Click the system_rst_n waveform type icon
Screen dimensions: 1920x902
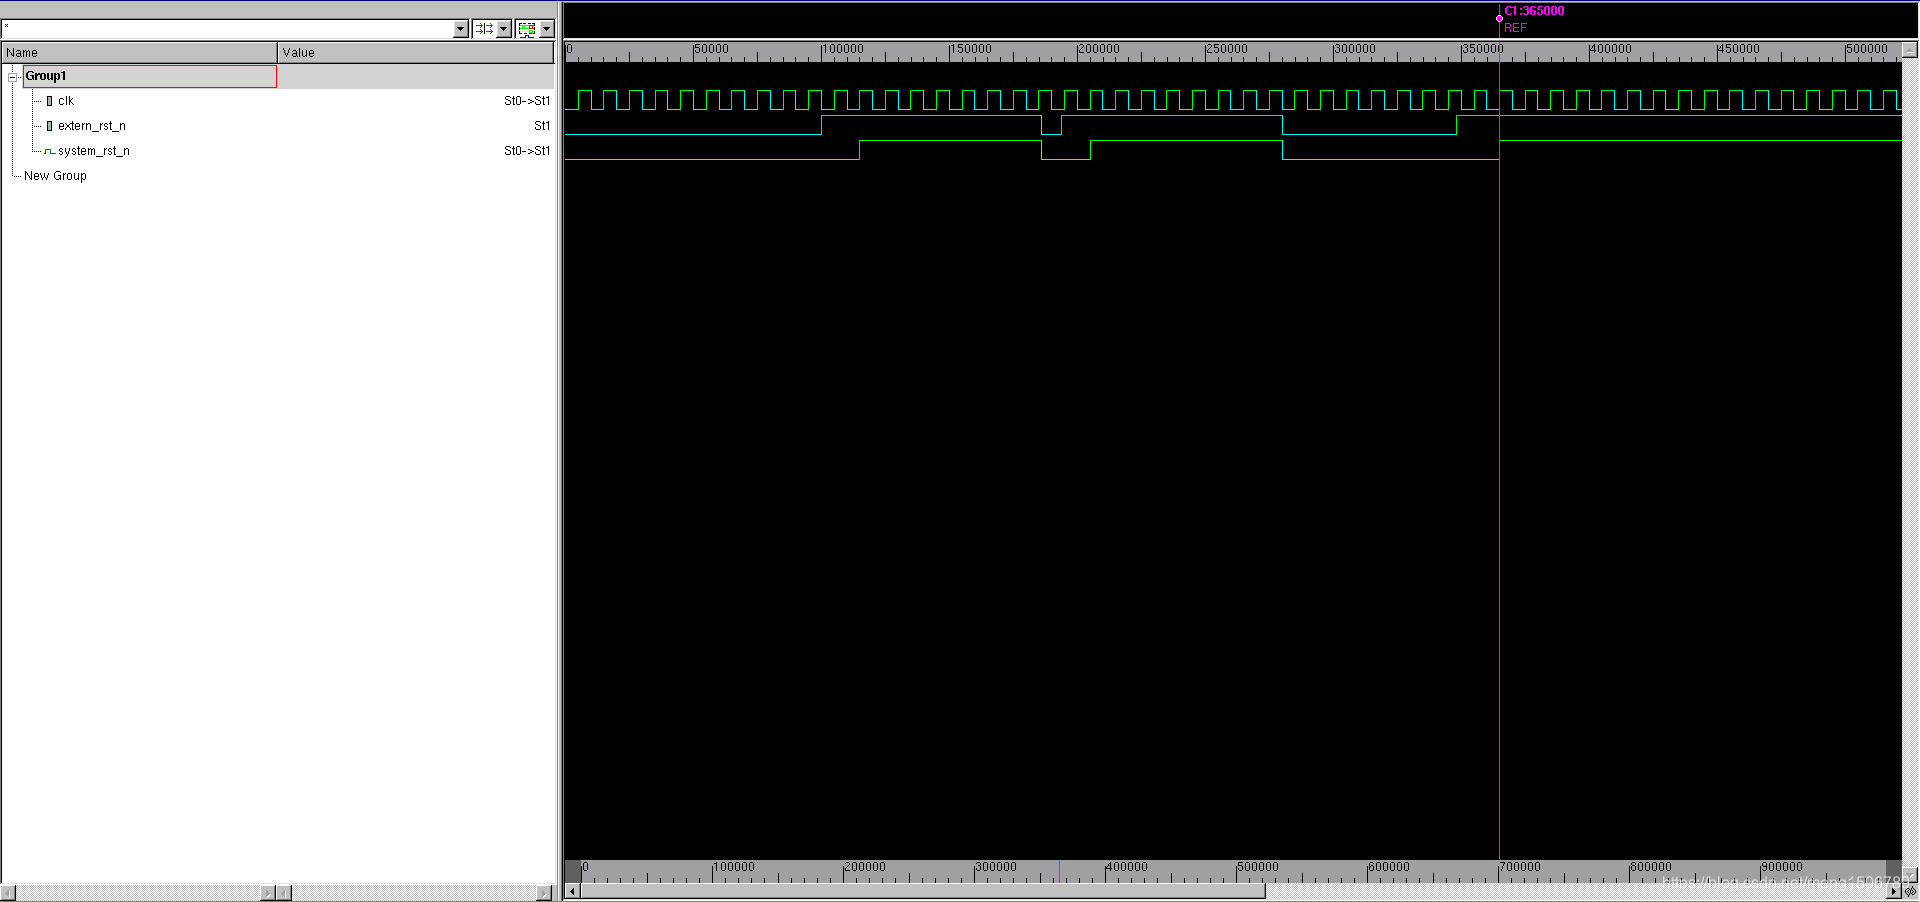[x=49, y=151]
